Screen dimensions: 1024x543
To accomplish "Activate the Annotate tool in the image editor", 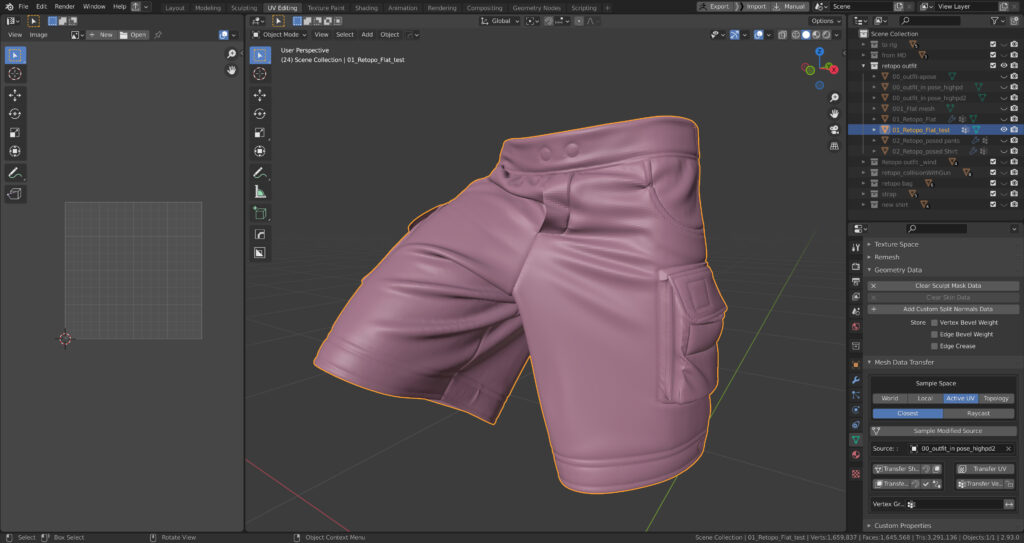I will pos(16,173).
